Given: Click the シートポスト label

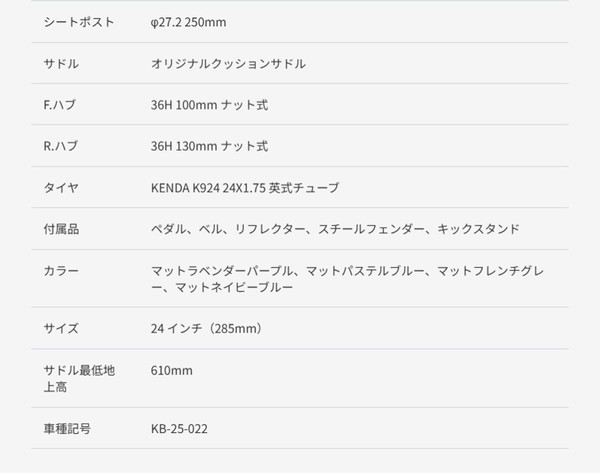Looking at the screenshot, I should tap(79, 22).
